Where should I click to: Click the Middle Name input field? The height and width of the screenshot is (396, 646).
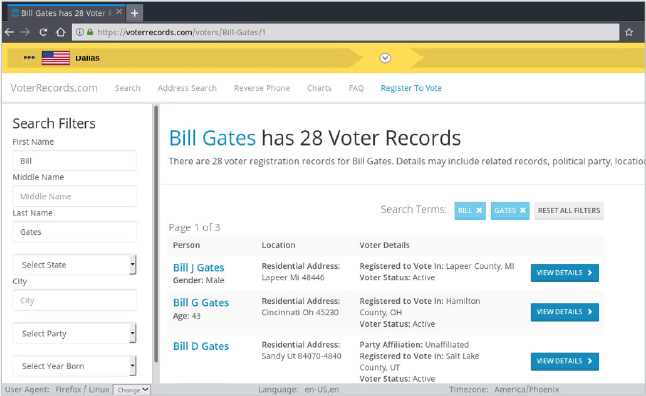(74, 196)
